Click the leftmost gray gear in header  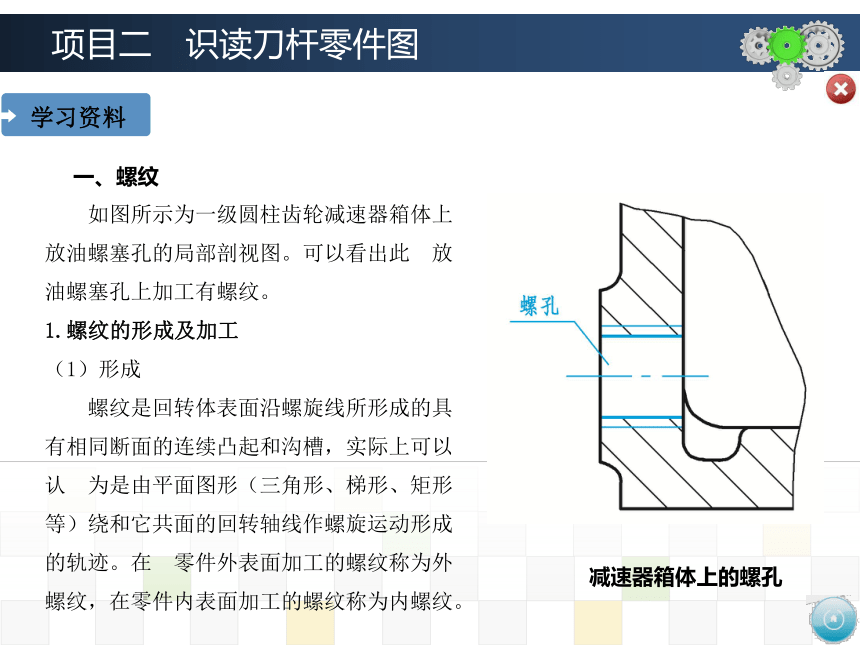click(x=756, y=46)
